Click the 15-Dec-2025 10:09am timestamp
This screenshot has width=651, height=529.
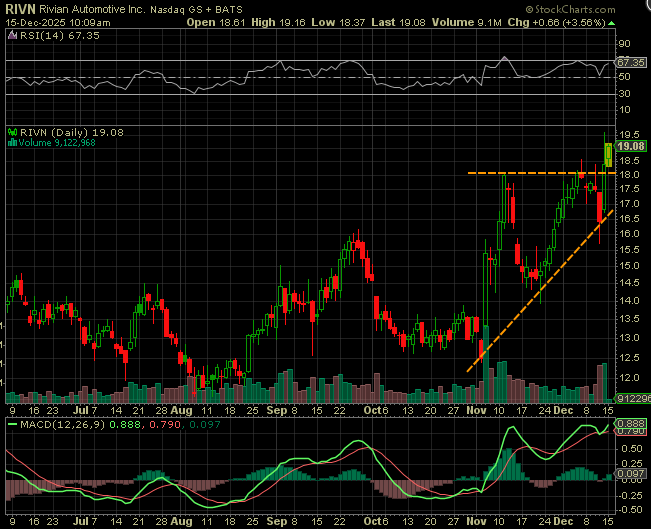point(58,23)
